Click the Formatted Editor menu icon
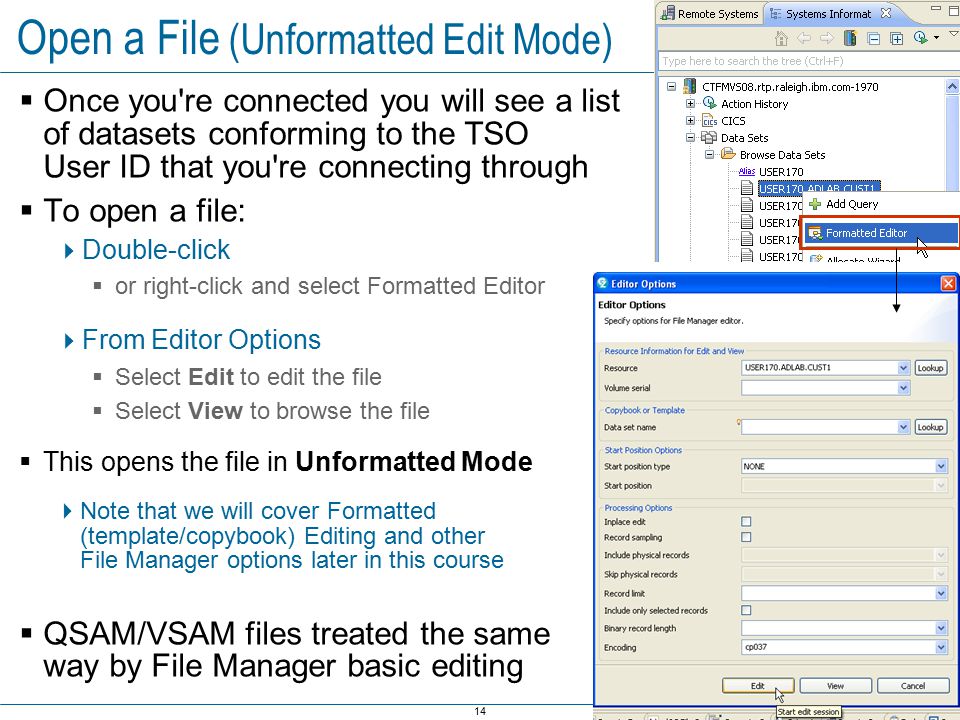The width and height of the screenshot is (960, 720). point(815,233)
